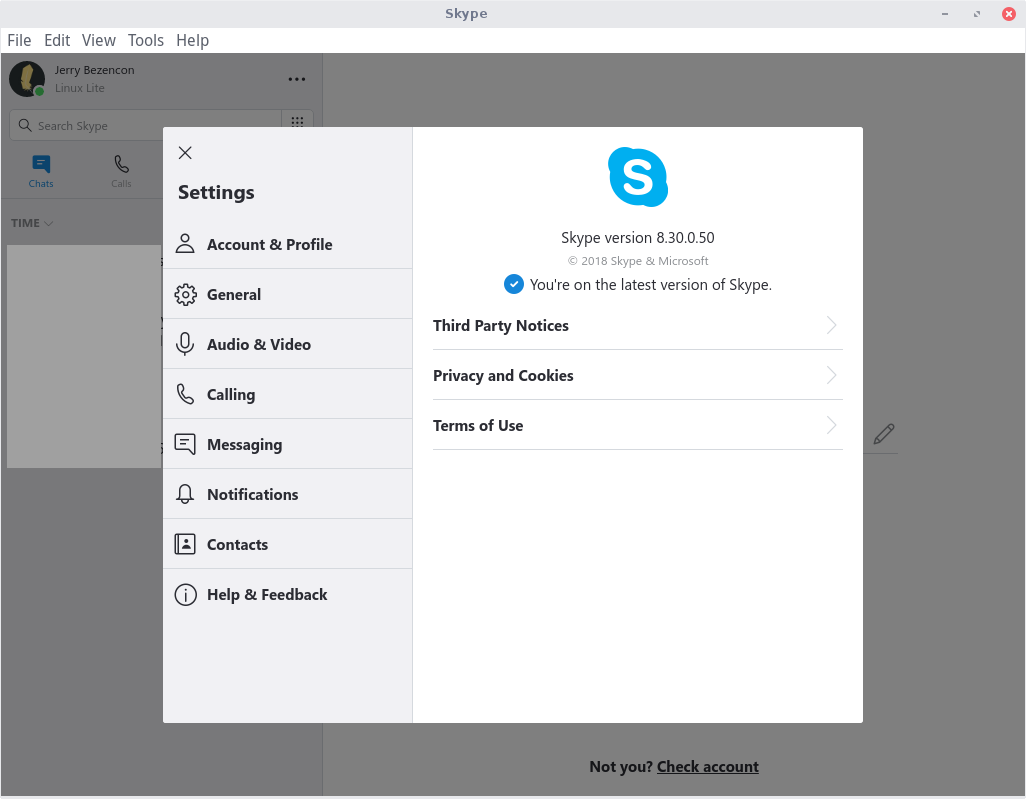Screen dimensions: 1026x799
Task: Click the Skype version 8.30.0.50 text
Action: [637, 238]
